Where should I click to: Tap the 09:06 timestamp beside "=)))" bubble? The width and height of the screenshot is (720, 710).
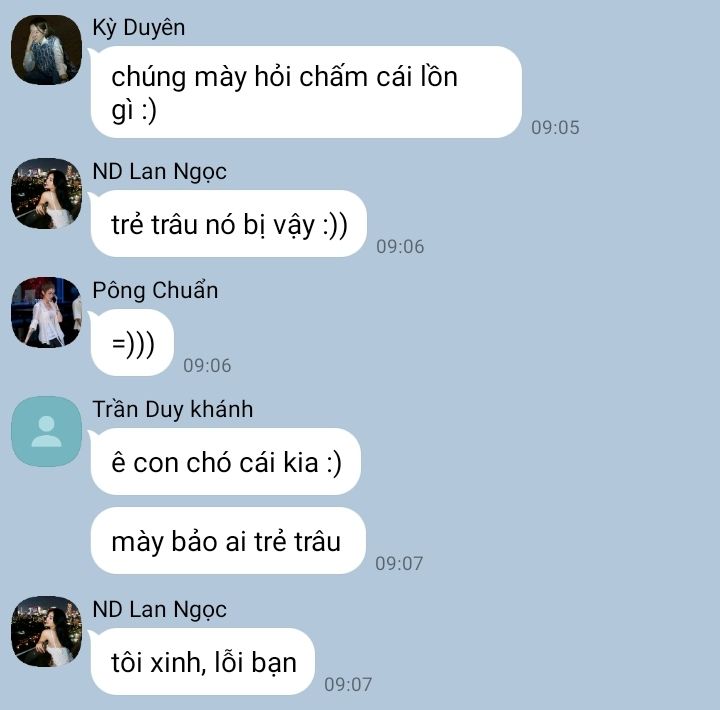tap(207, 366)
